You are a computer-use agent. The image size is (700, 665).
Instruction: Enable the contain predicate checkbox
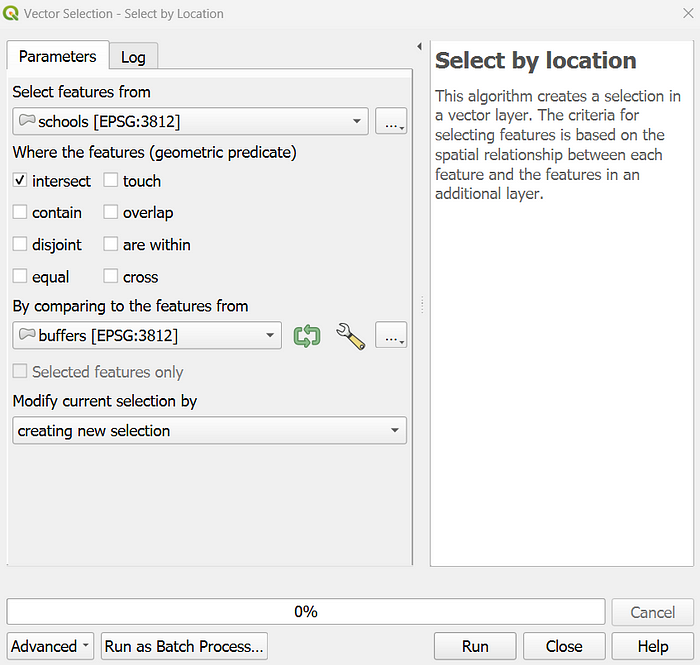pos(20,212)
